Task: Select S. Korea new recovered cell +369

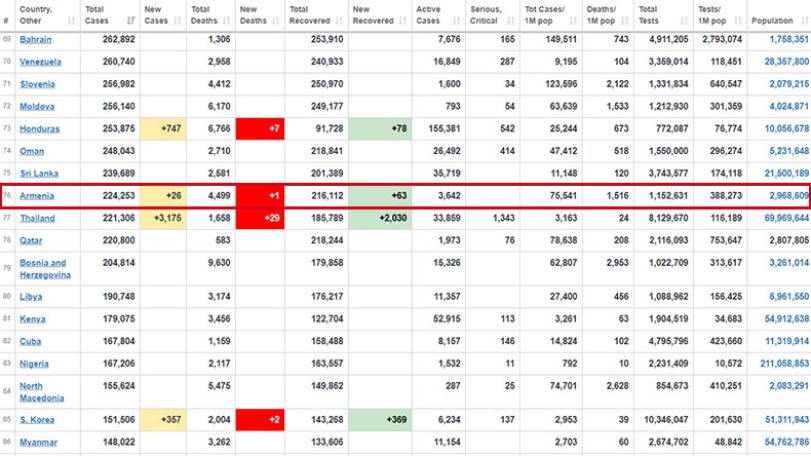Action: 380,420
